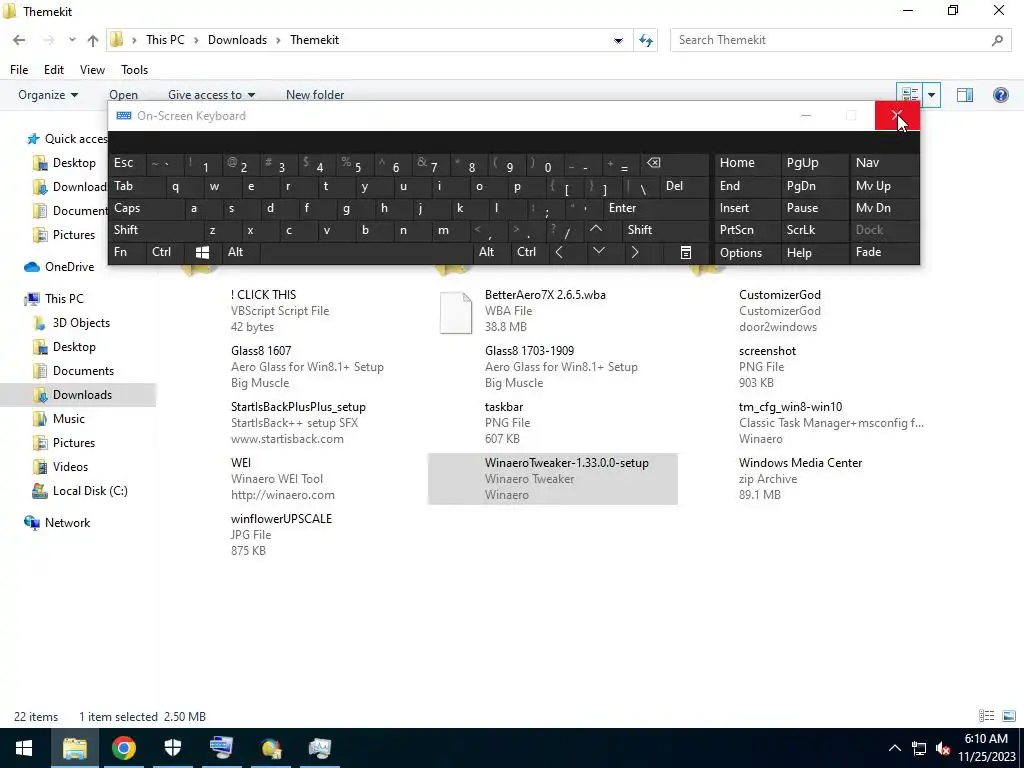The image size is (1024, 768).
Task: Click the search magnifier icon
Action: [x=997, y=40]
